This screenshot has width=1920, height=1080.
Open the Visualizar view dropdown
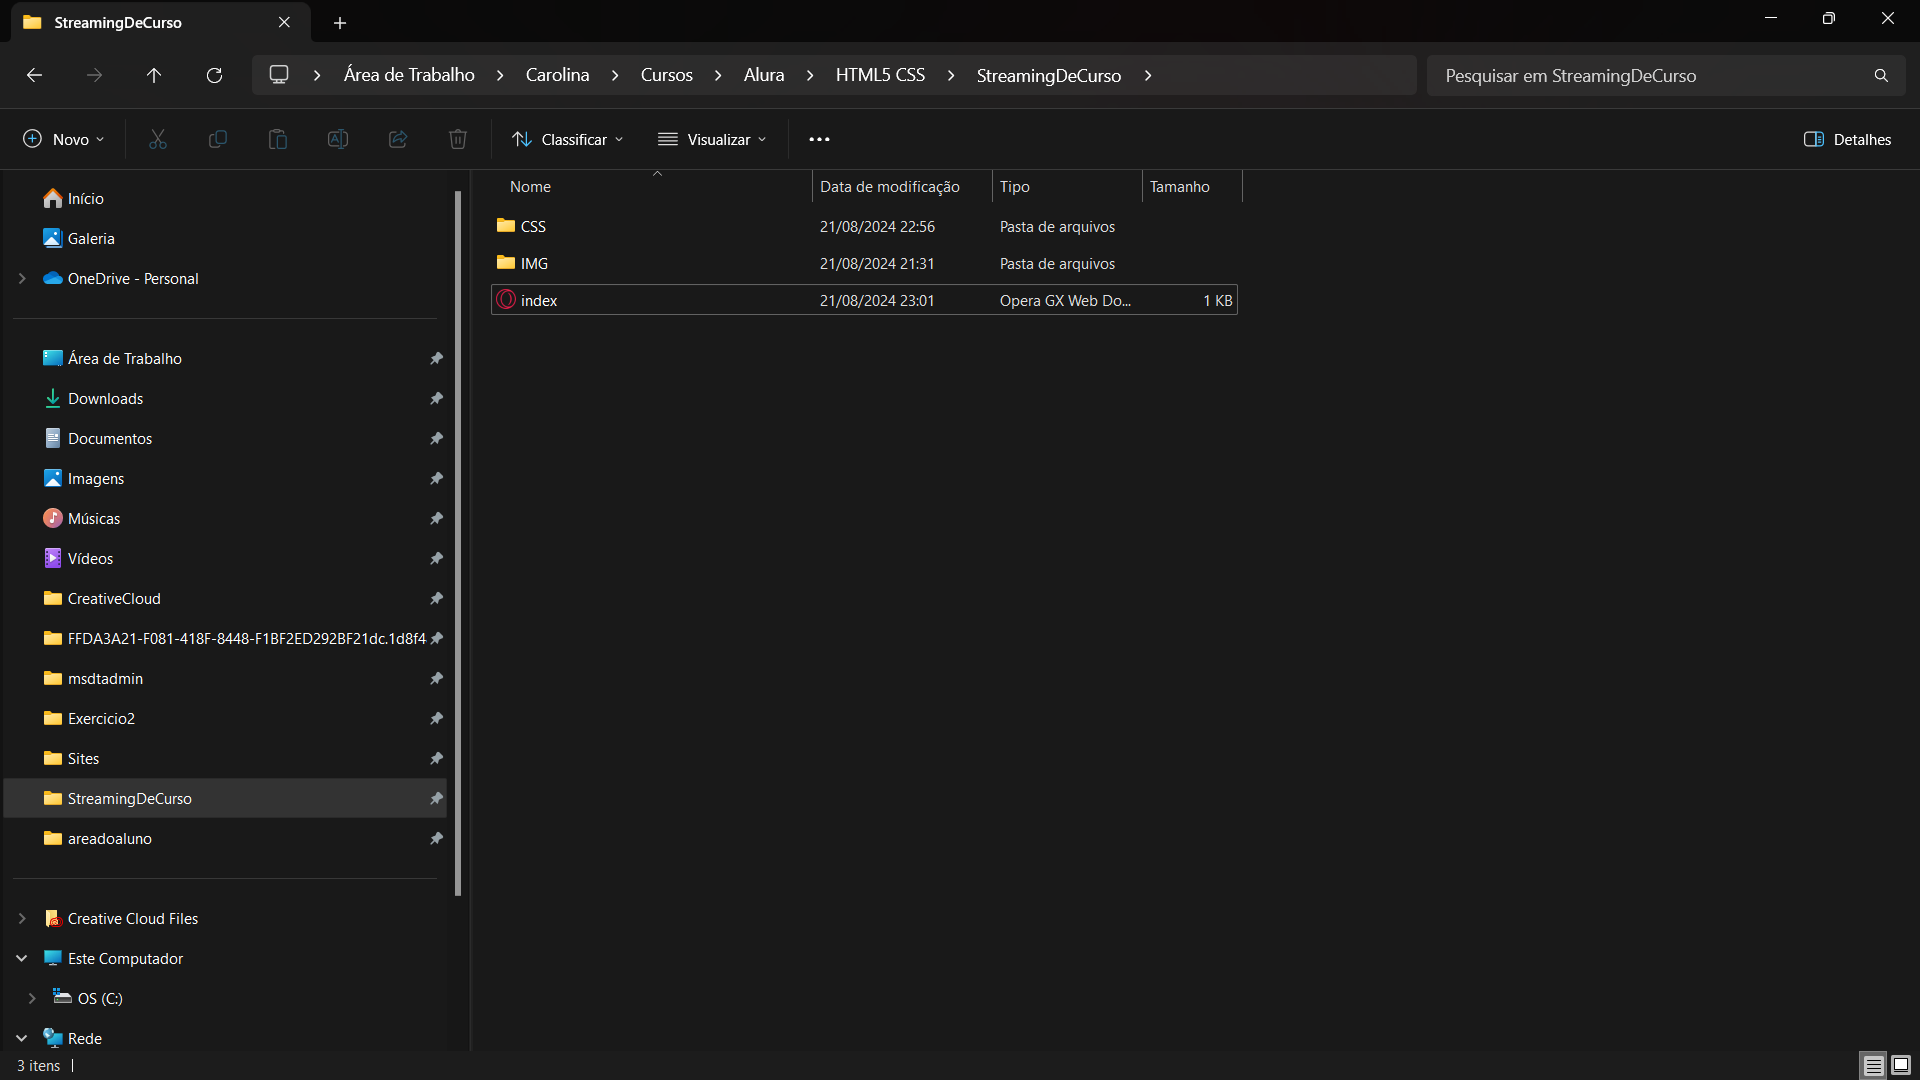tap(712, 139)
